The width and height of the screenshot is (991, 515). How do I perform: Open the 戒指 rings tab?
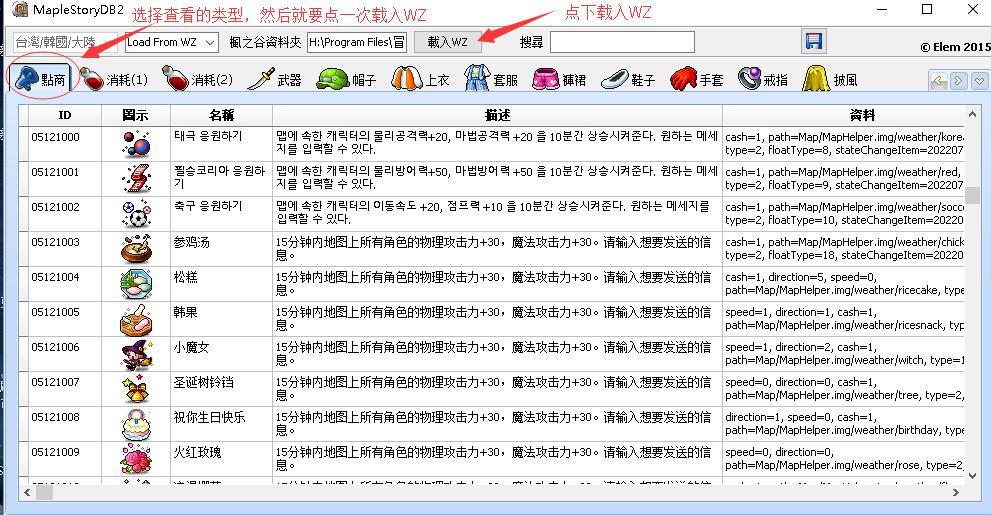[763, 80]
